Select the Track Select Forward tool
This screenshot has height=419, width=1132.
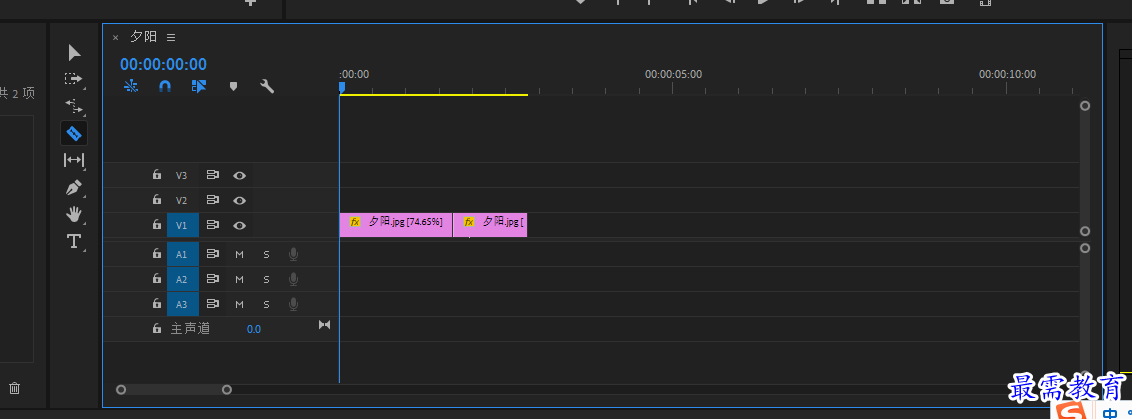pos(74,79)
